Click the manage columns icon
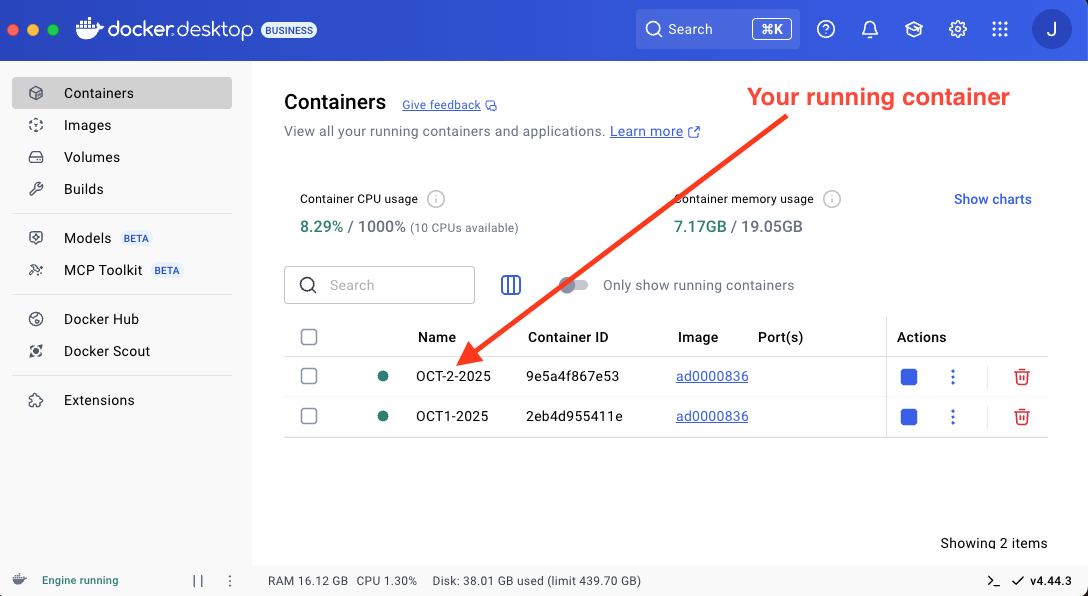The height and width of the screenshot is (596, 1088). pos(511,285)
